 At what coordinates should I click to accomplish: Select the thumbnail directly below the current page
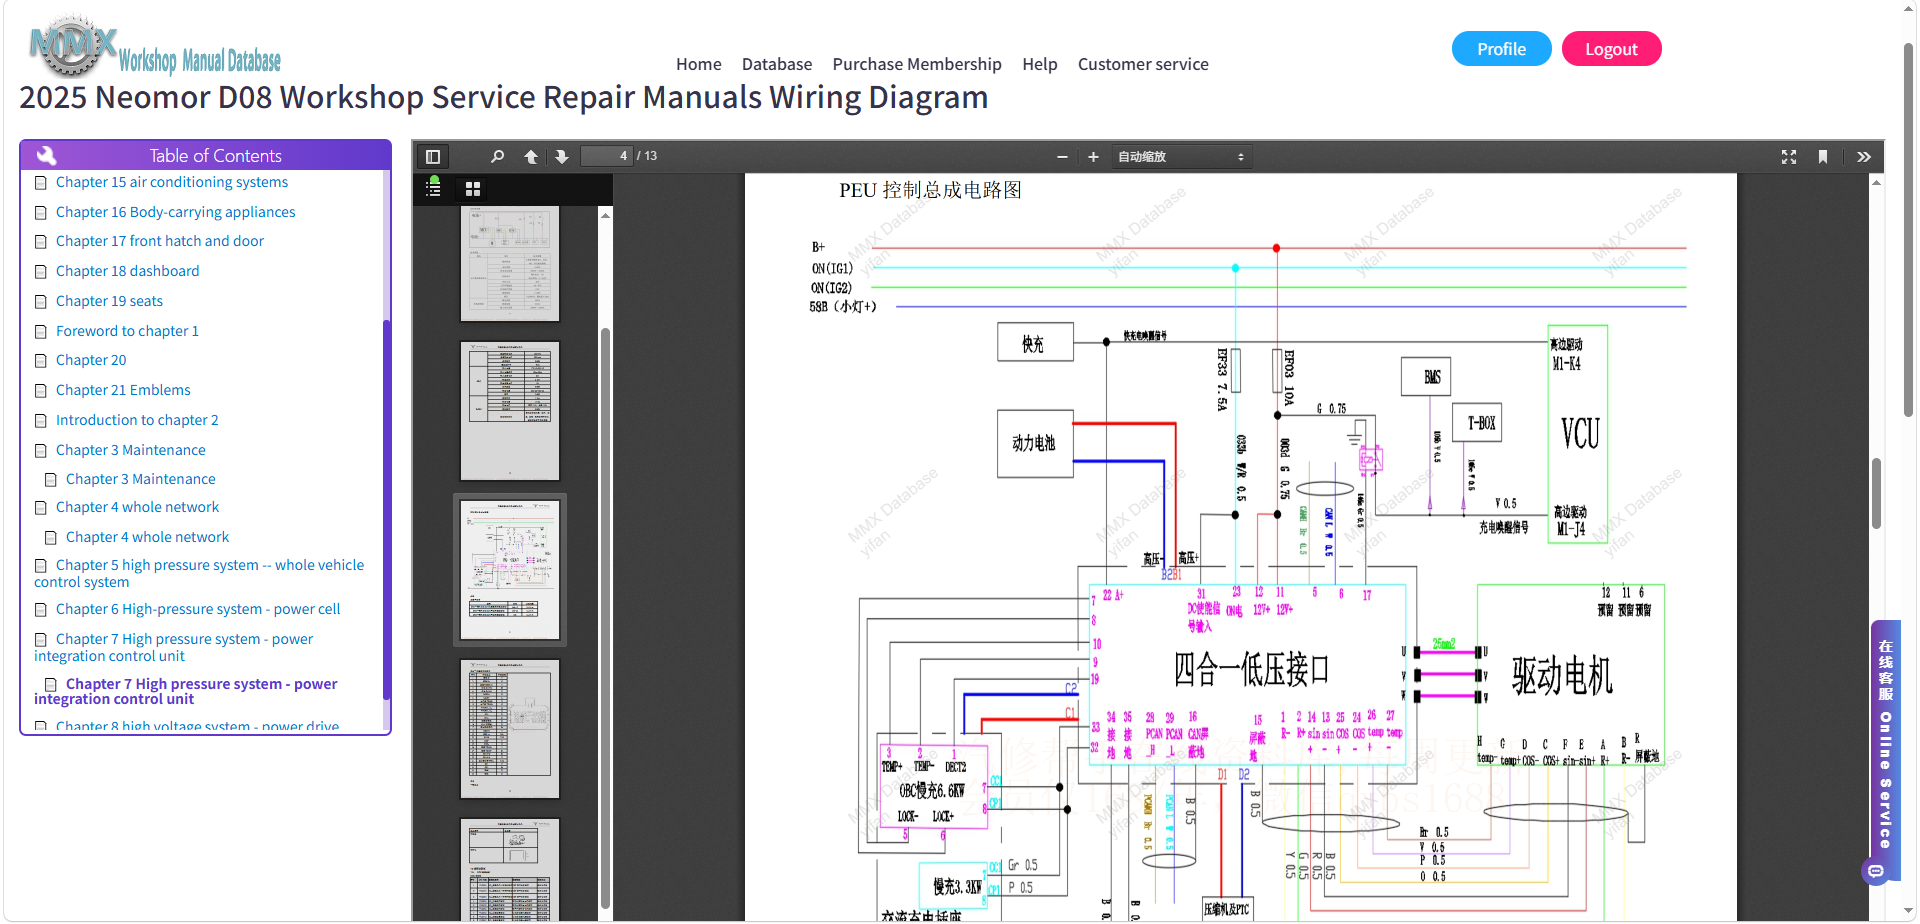click(510, 729)
